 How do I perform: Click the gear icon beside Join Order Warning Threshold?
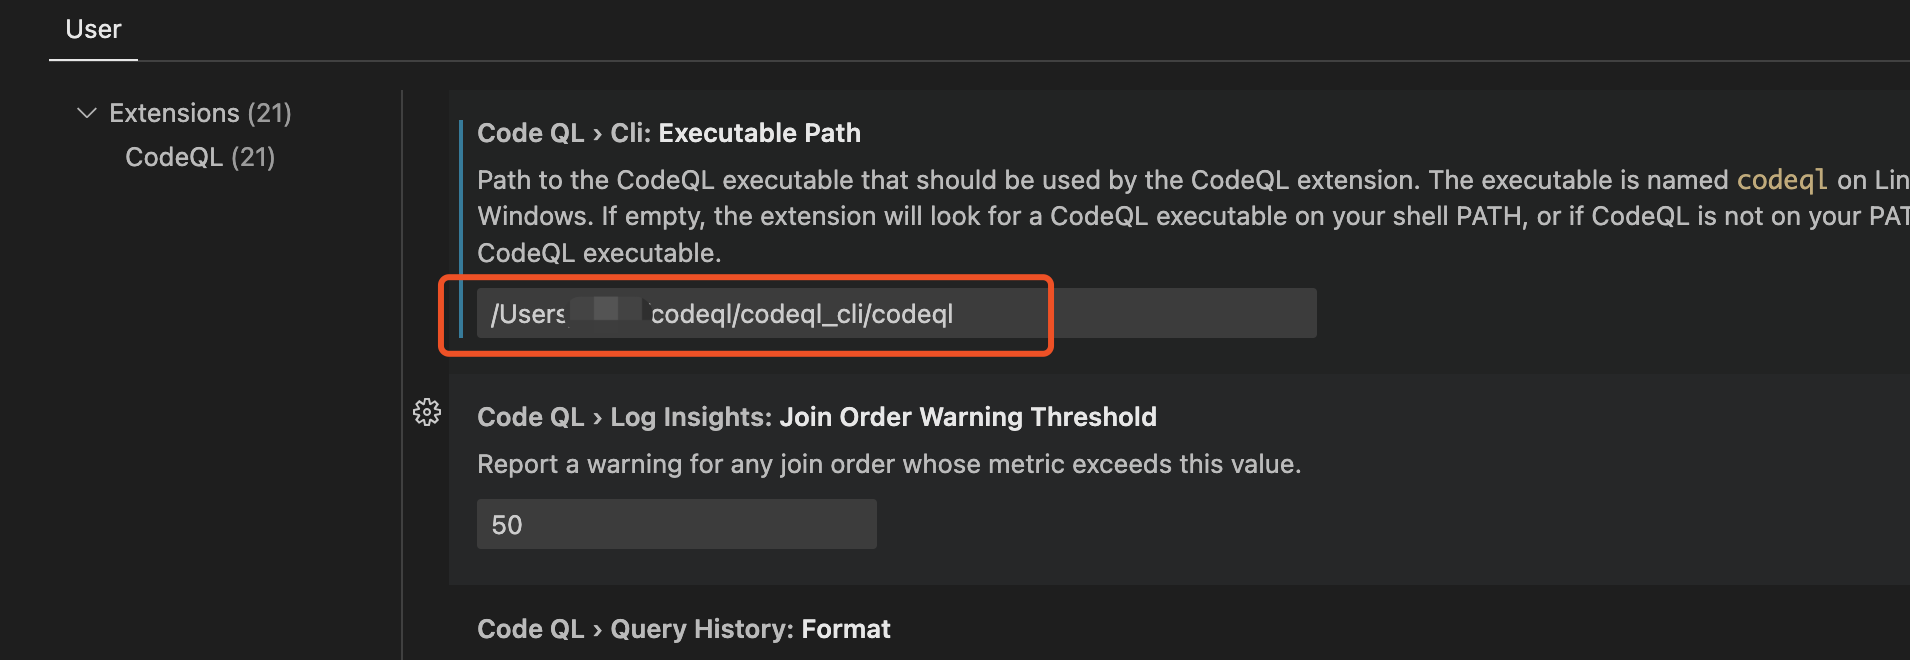[427, 413]
